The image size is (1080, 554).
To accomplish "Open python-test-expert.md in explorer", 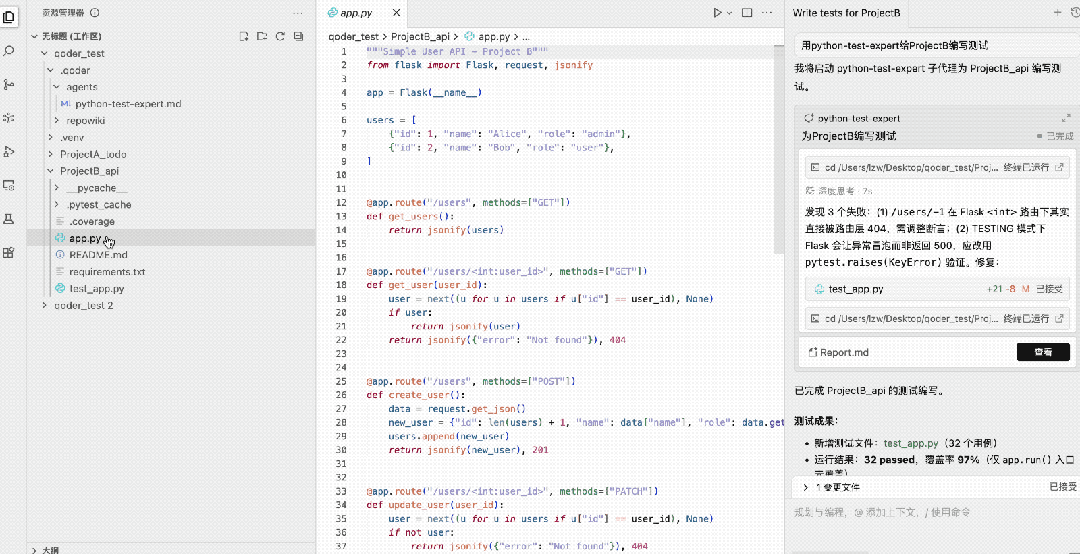I will pos(128,104).
